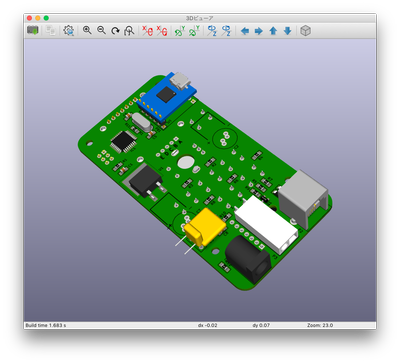
Task: Move board right with right arrow
Action: (x=259, y=31)
